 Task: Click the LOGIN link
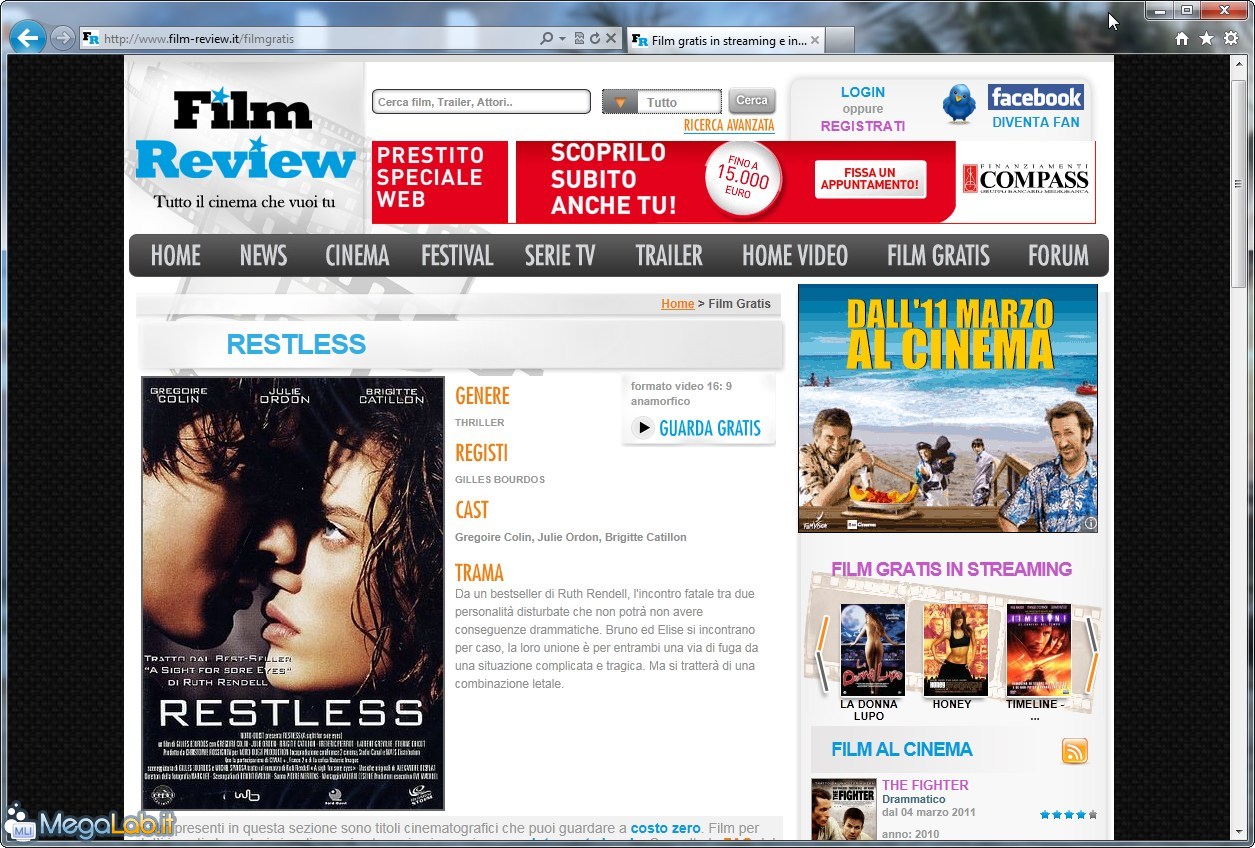tap(862, 92)
